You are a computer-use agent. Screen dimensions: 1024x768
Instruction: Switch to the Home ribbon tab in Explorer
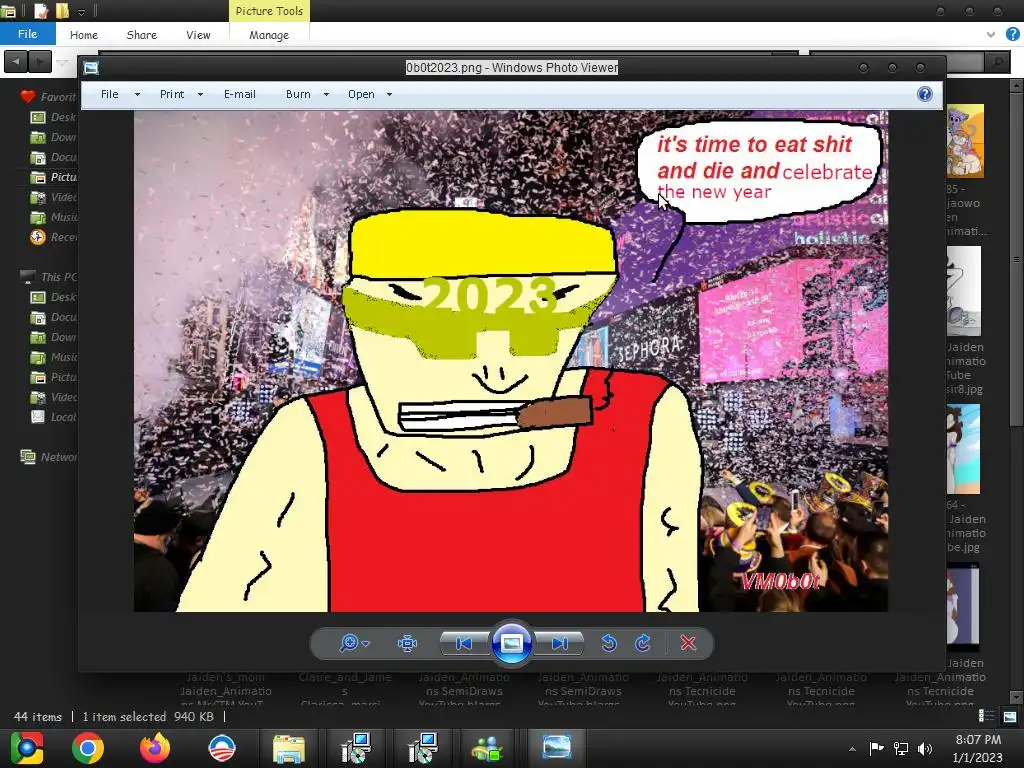pos(84,35)
